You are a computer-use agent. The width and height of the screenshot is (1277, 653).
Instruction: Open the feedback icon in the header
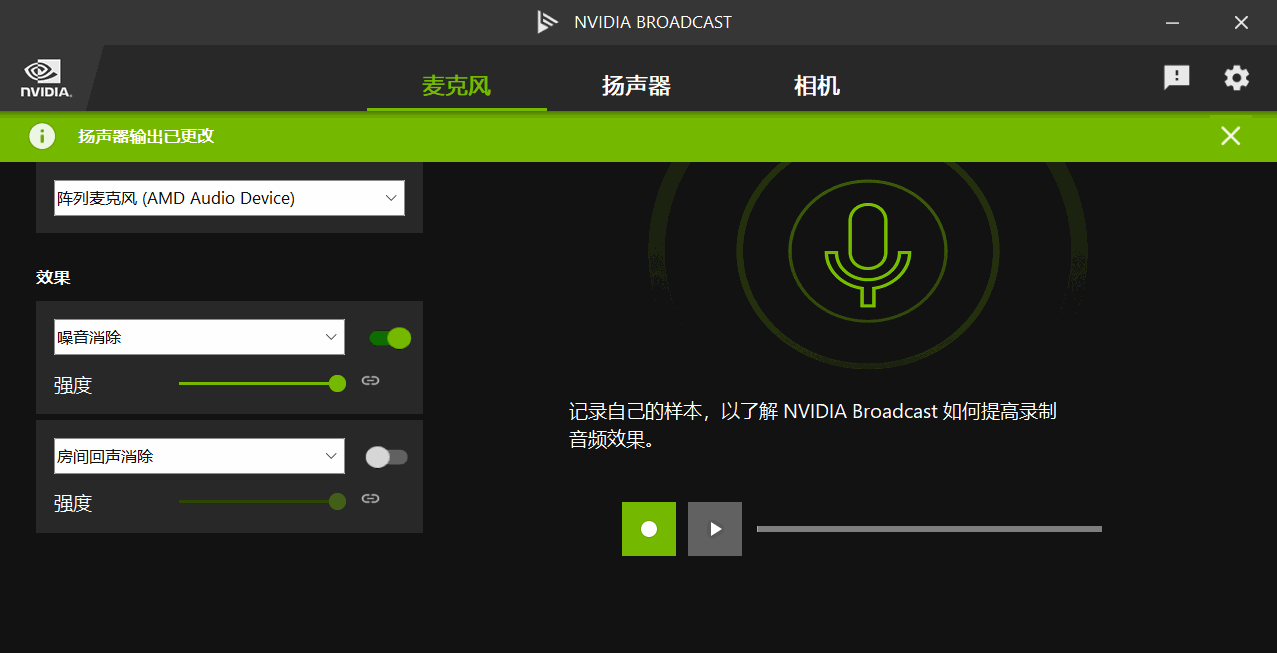1176,78
